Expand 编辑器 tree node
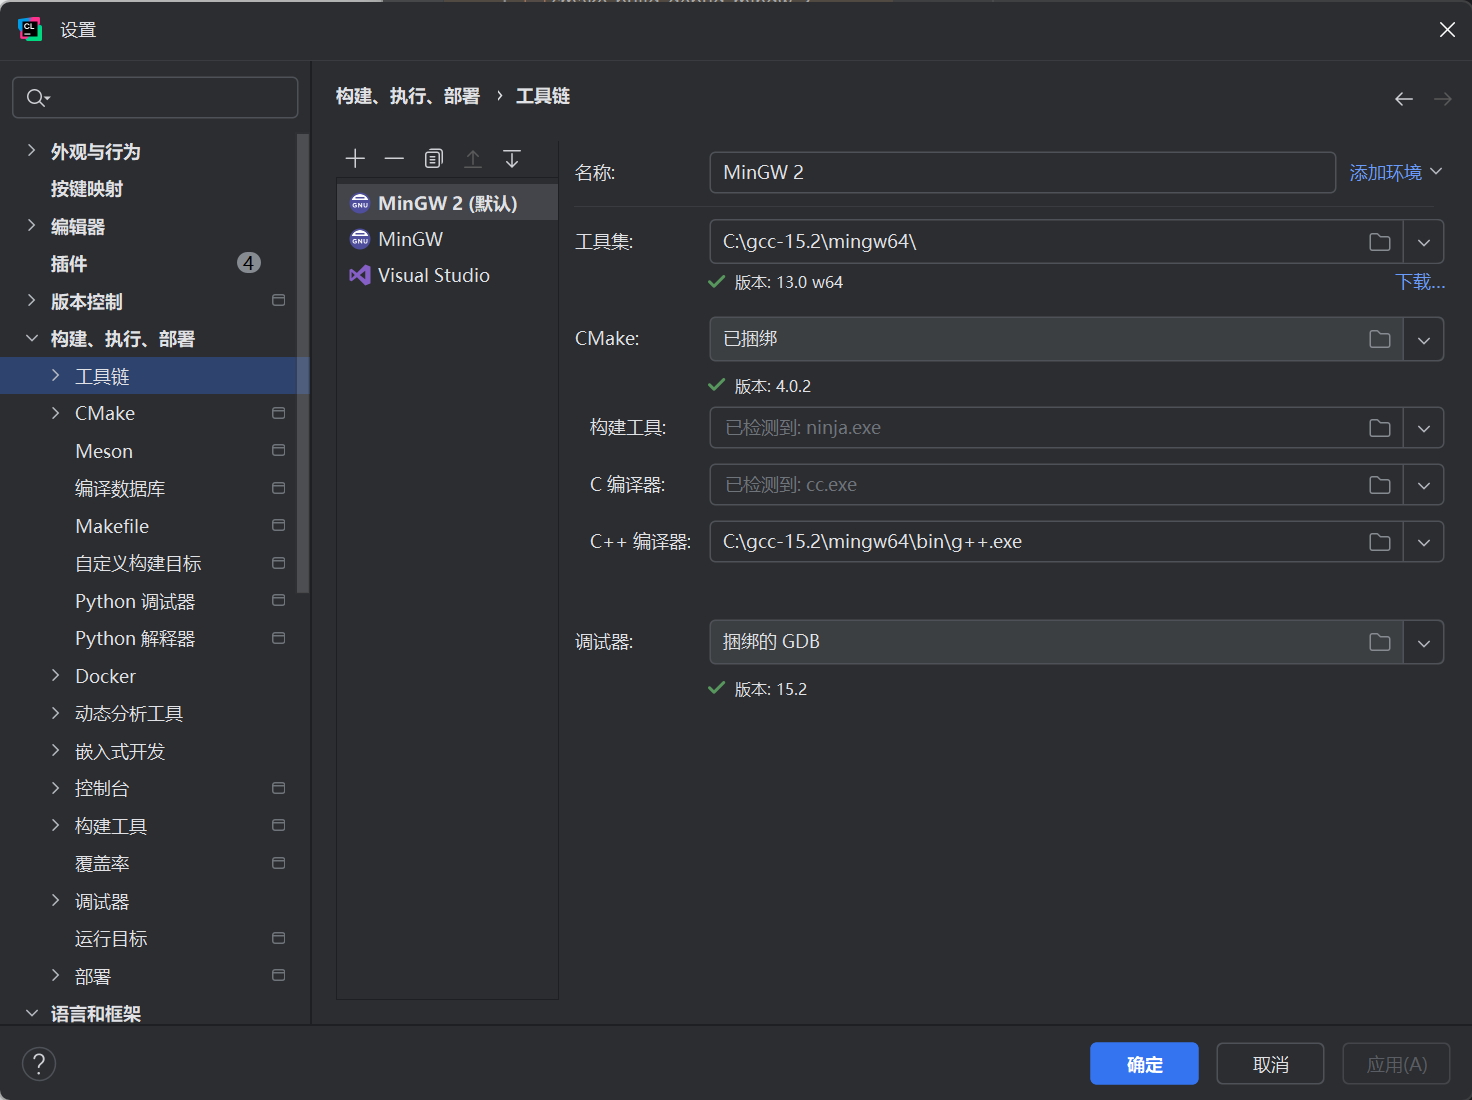 click(x=31, y=226)
